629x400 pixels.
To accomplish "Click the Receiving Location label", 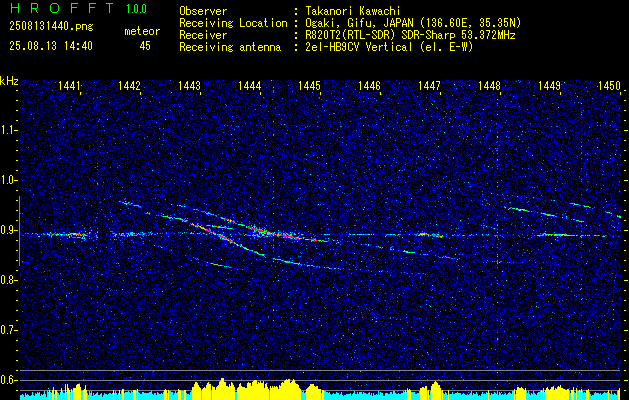I will (x=233, y=23).
